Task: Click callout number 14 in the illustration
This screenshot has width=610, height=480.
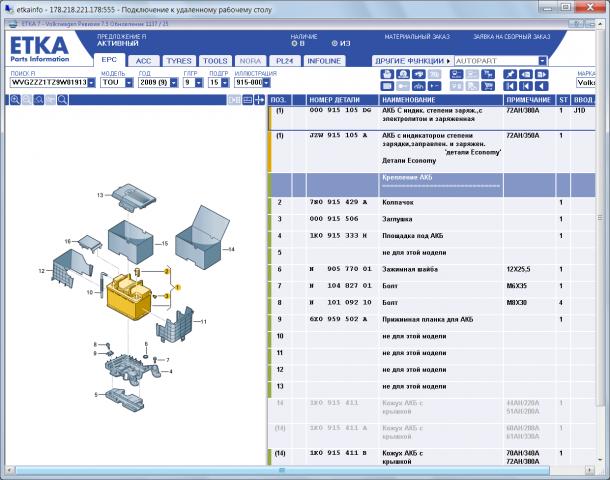Action: (231, 249)
